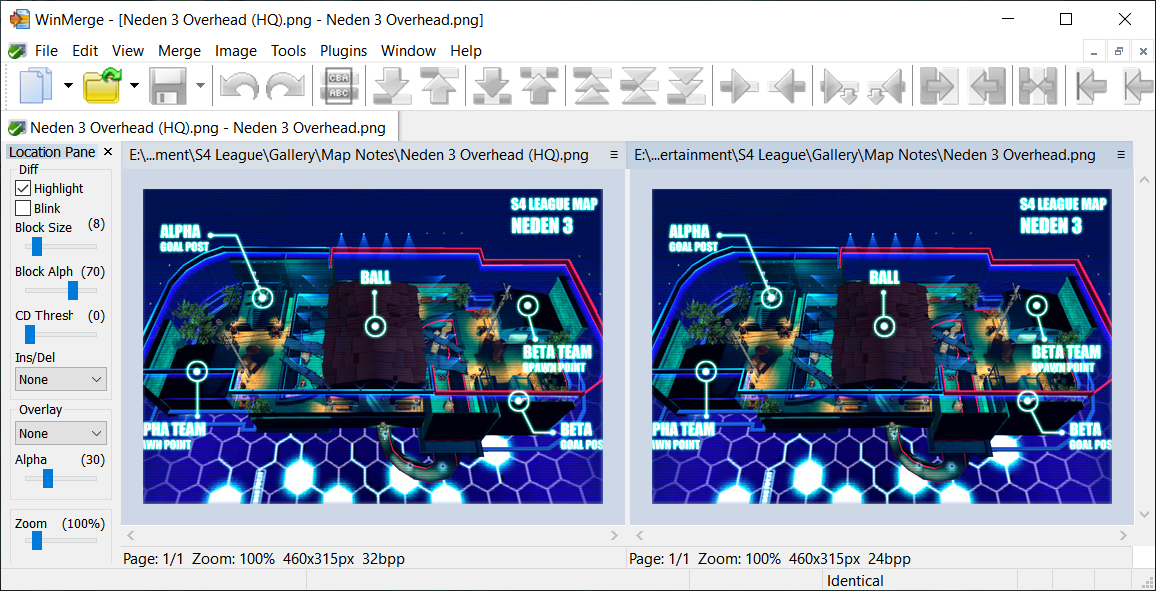Click the Next Conflict down-arrow icon

click(x=492, y=86)
